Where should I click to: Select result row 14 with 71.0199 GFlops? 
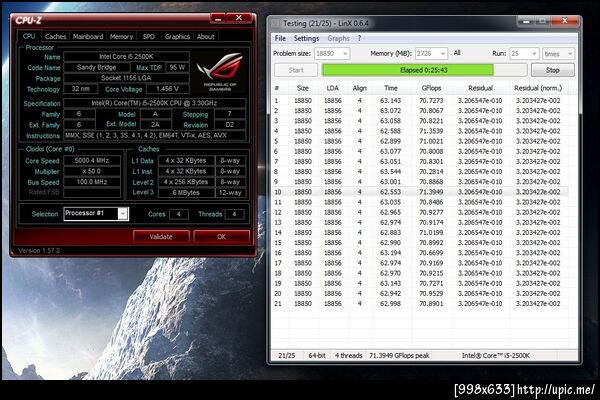(420, 232)
